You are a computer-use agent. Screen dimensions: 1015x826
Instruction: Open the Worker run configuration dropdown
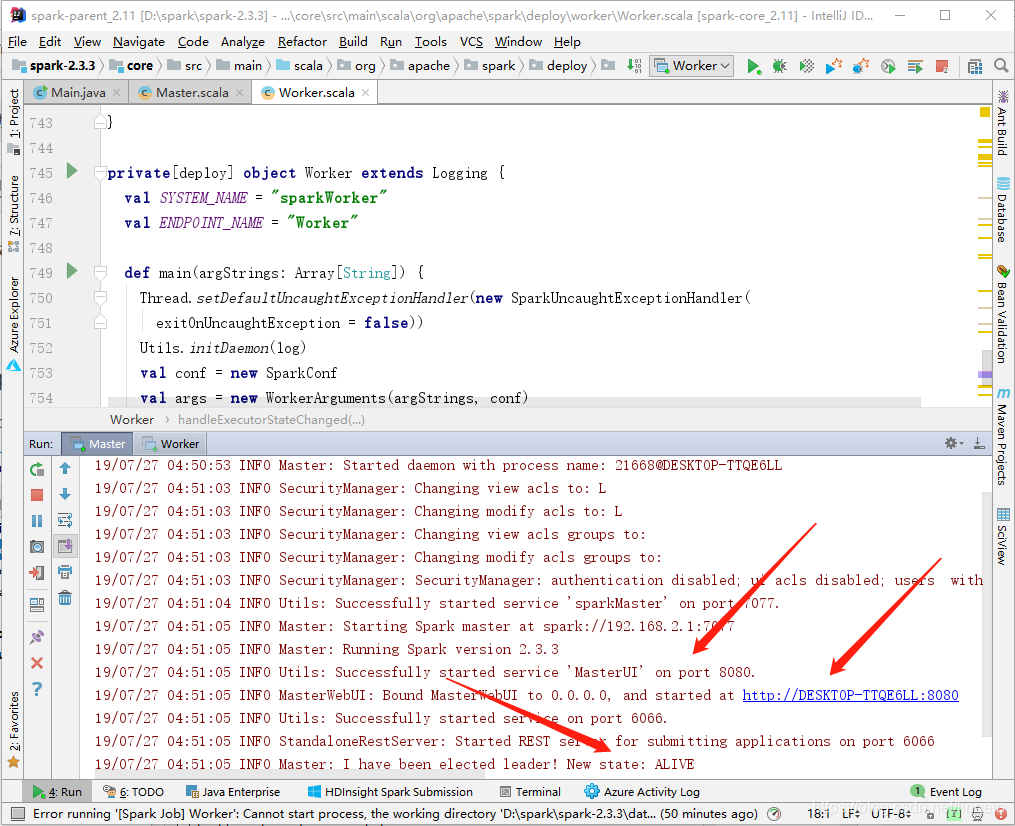692,66
